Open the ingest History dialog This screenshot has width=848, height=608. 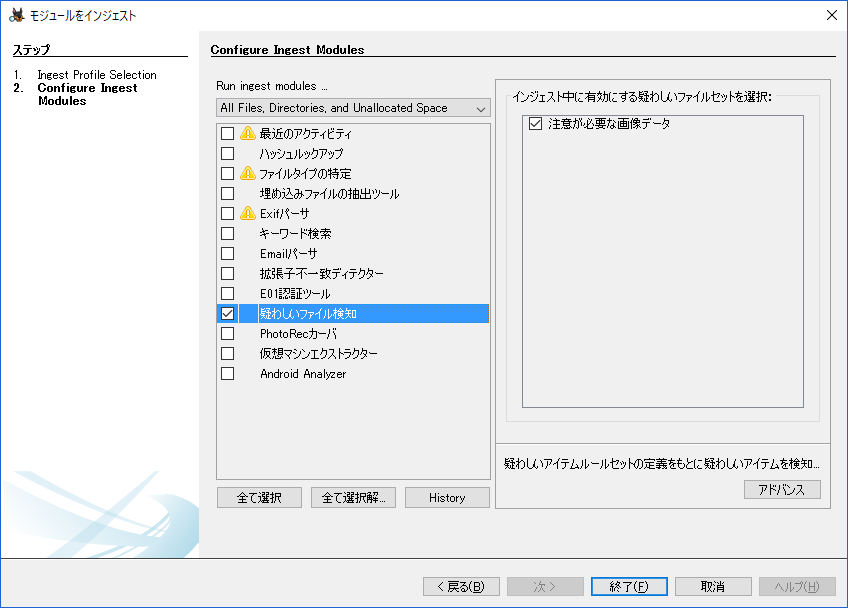click(446, 497)
